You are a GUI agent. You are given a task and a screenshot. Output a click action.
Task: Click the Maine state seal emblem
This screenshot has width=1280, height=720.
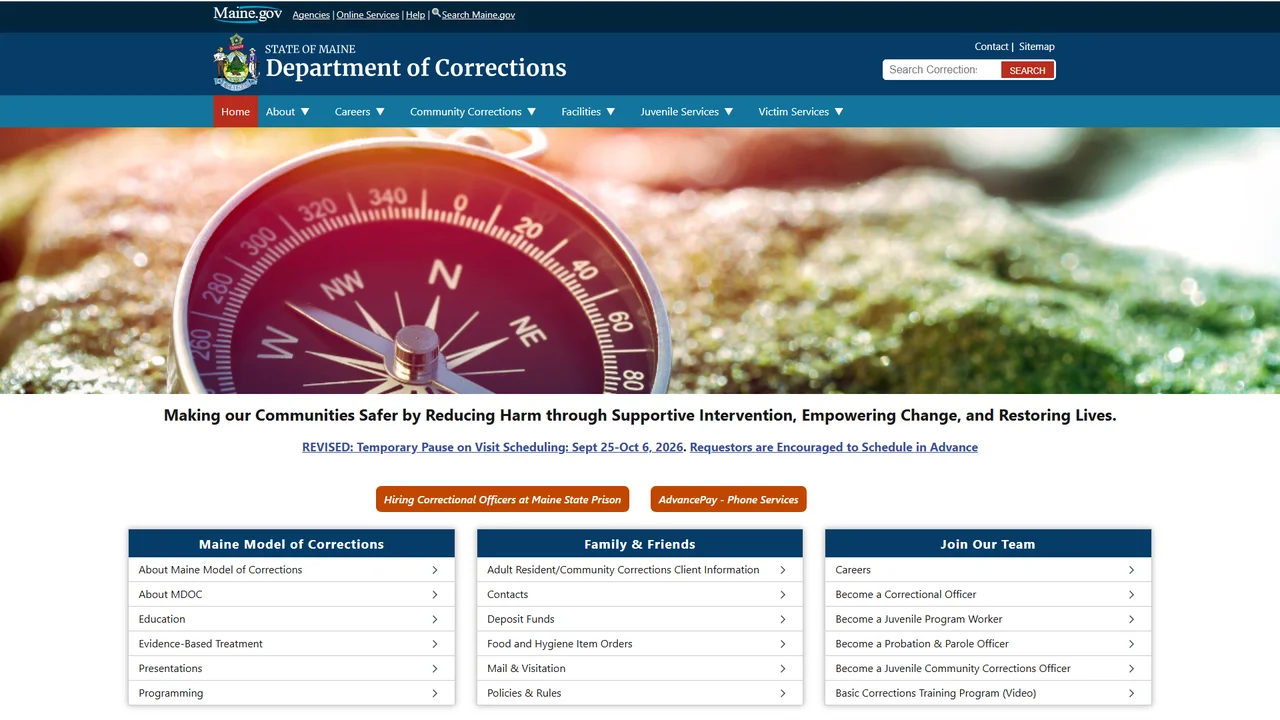point(236,63)
